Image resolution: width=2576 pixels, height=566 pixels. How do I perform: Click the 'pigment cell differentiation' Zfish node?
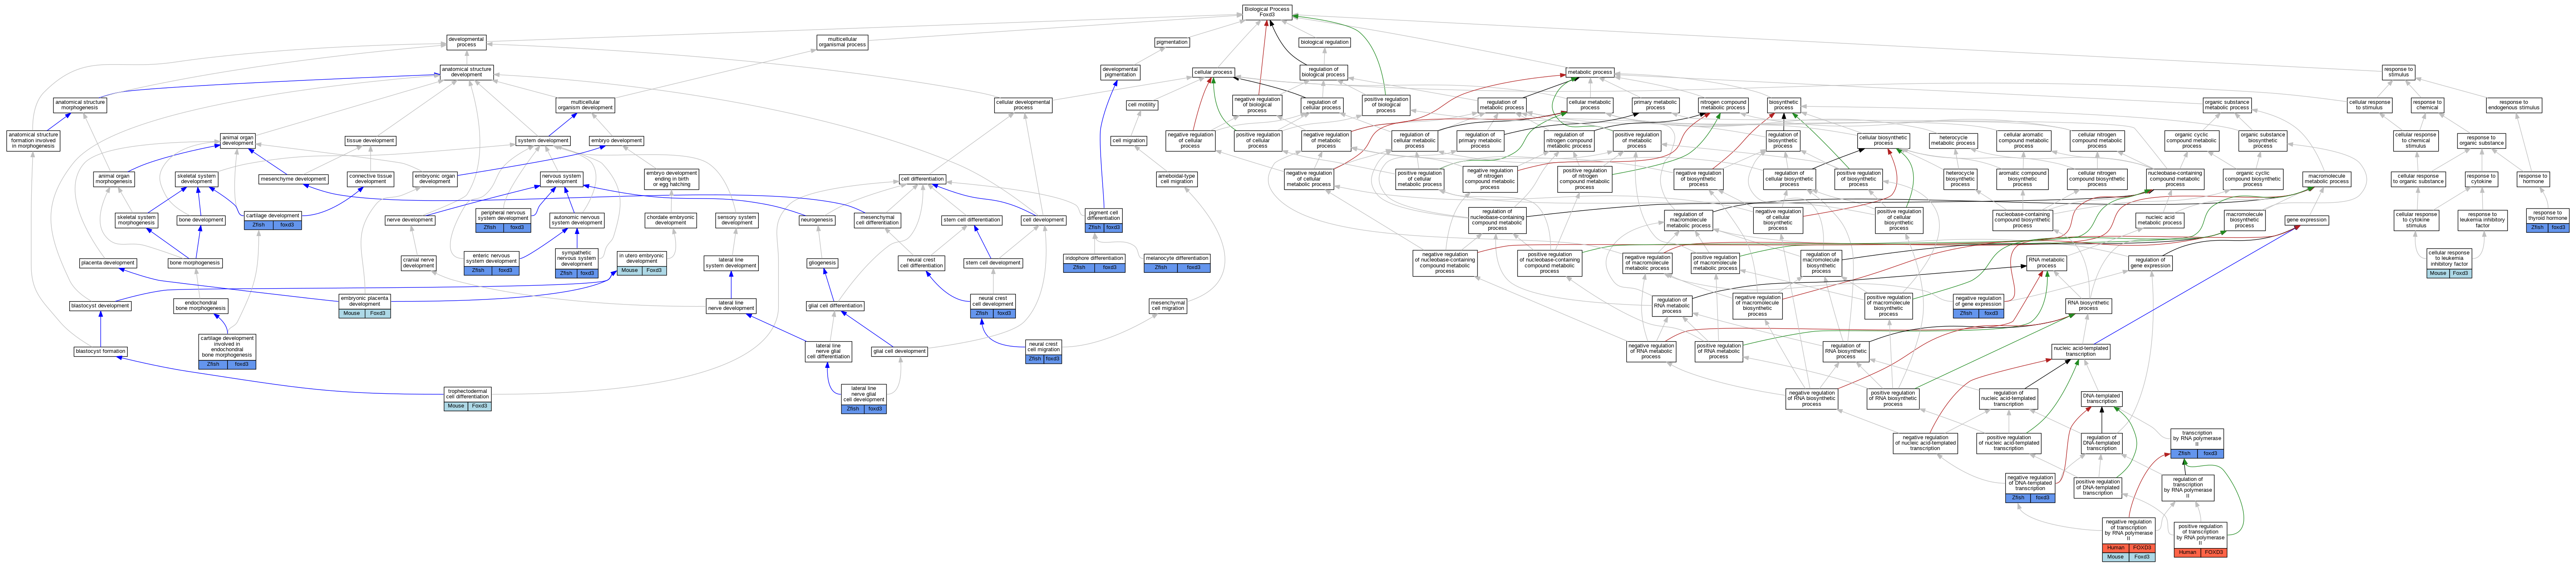1104,219
